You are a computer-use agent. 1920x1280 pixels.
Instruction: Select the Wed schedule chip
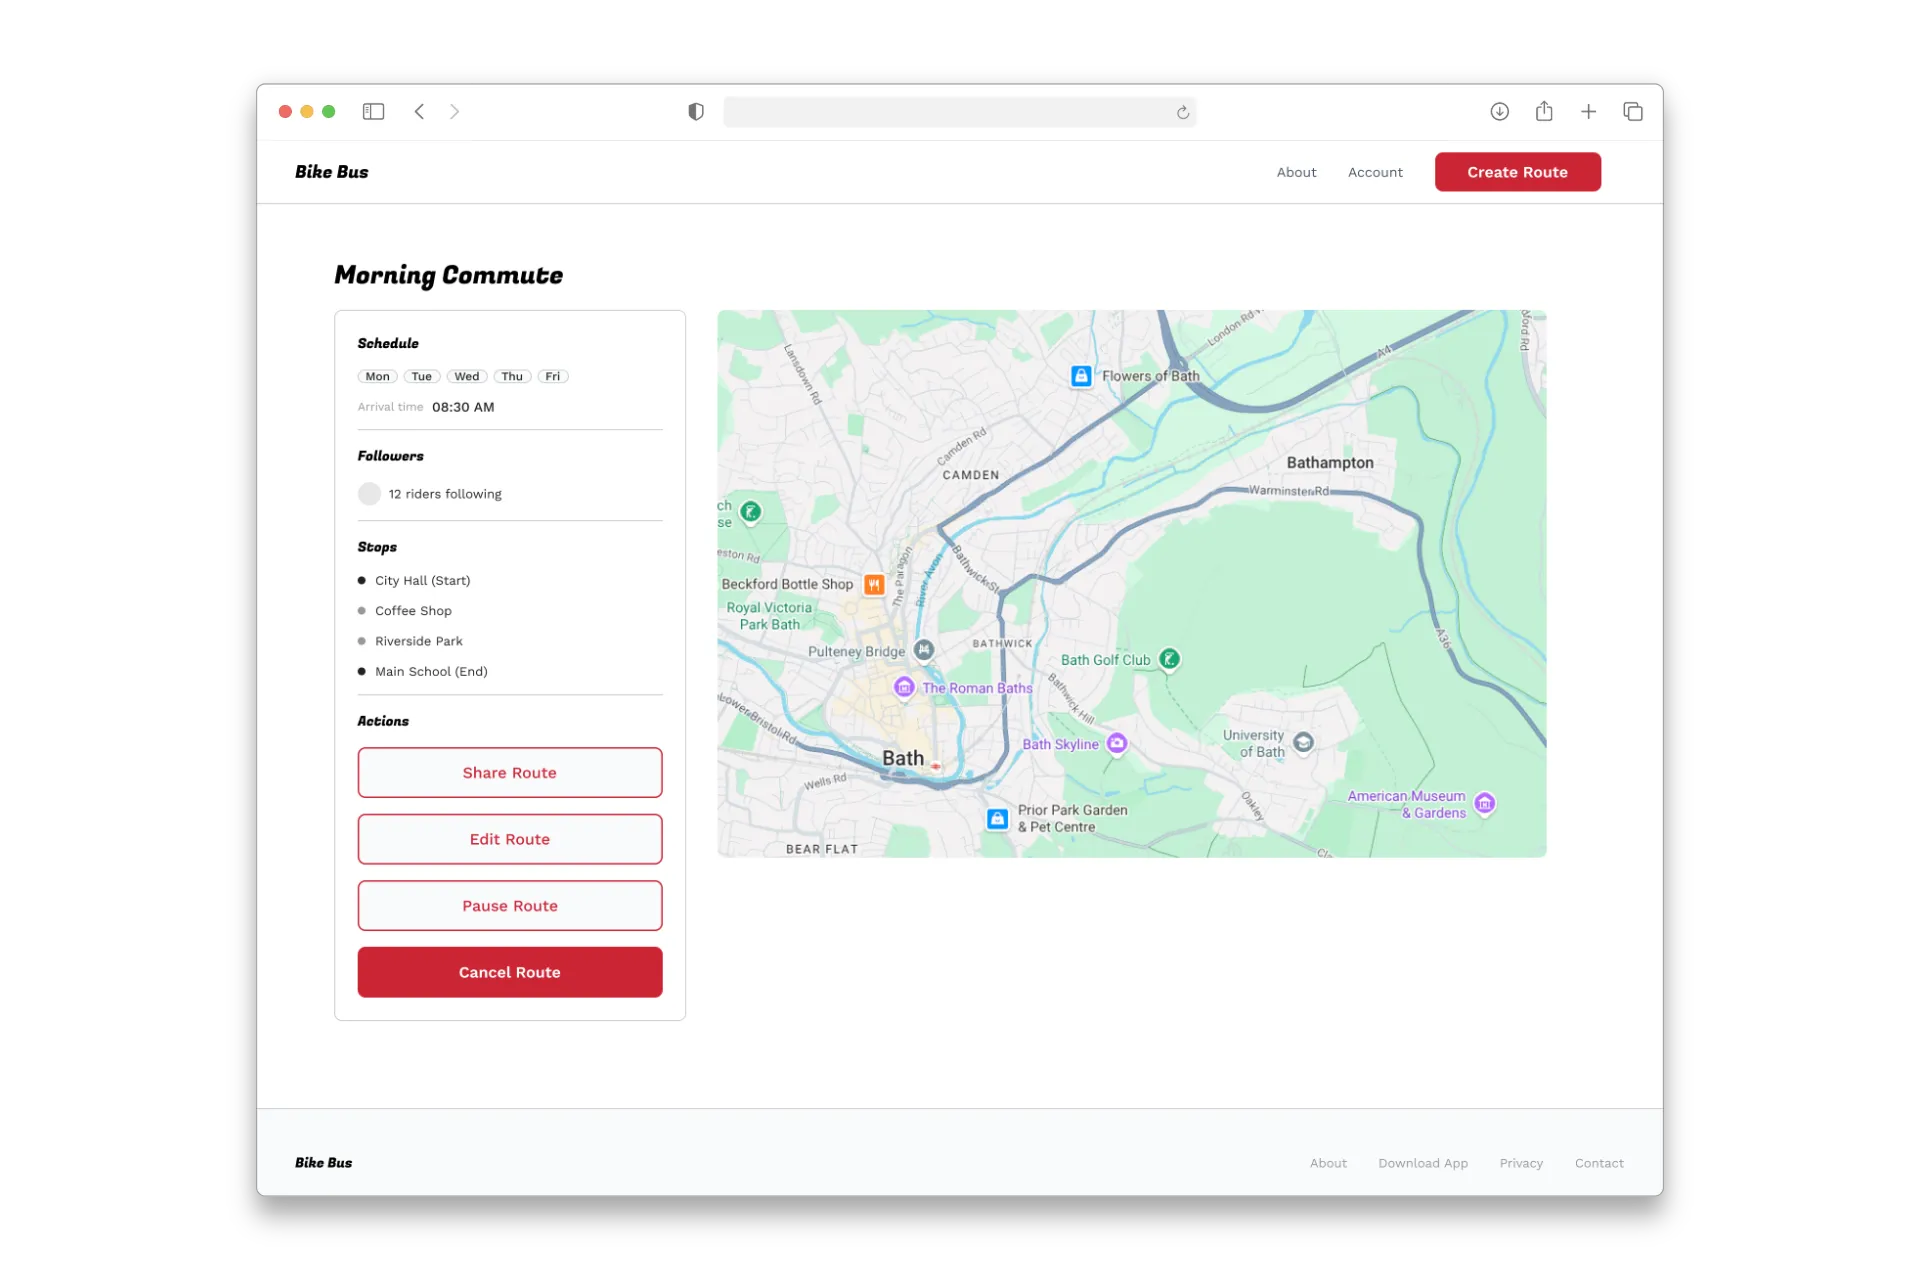[x=467, y=376]
